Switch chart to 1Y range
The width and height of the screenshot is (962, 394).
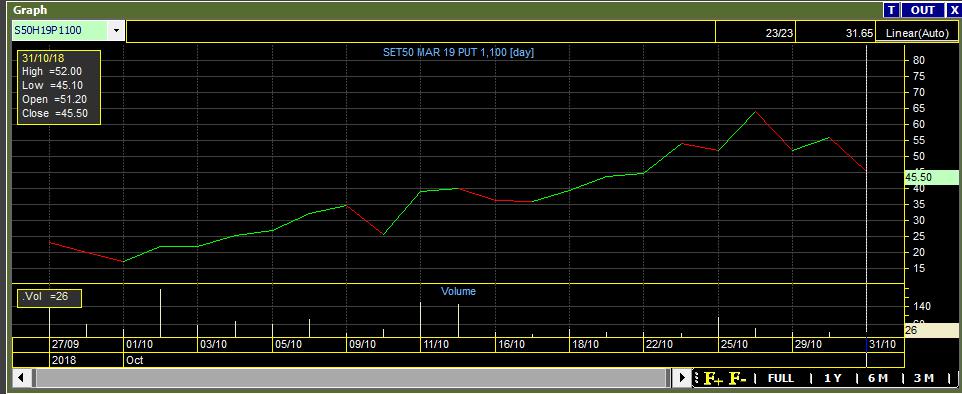(832, 379)
